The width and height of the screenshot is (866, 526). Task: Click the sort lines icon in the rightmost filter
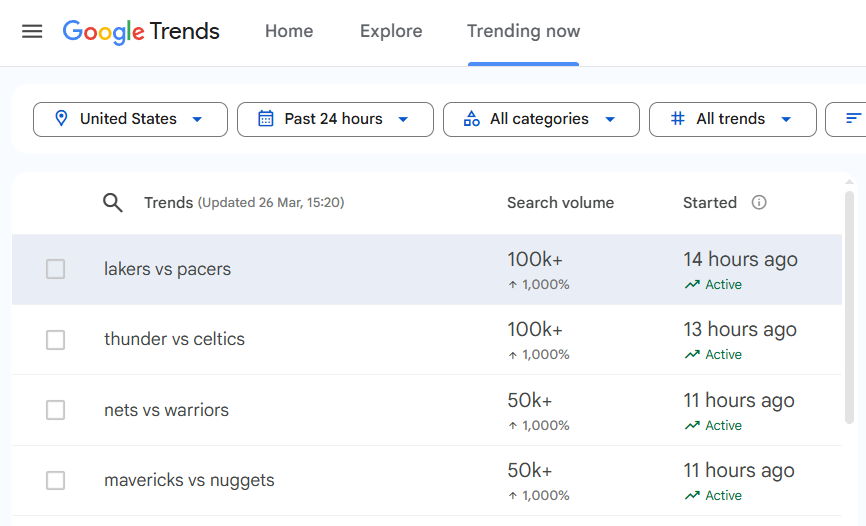(x=853, y=118)
